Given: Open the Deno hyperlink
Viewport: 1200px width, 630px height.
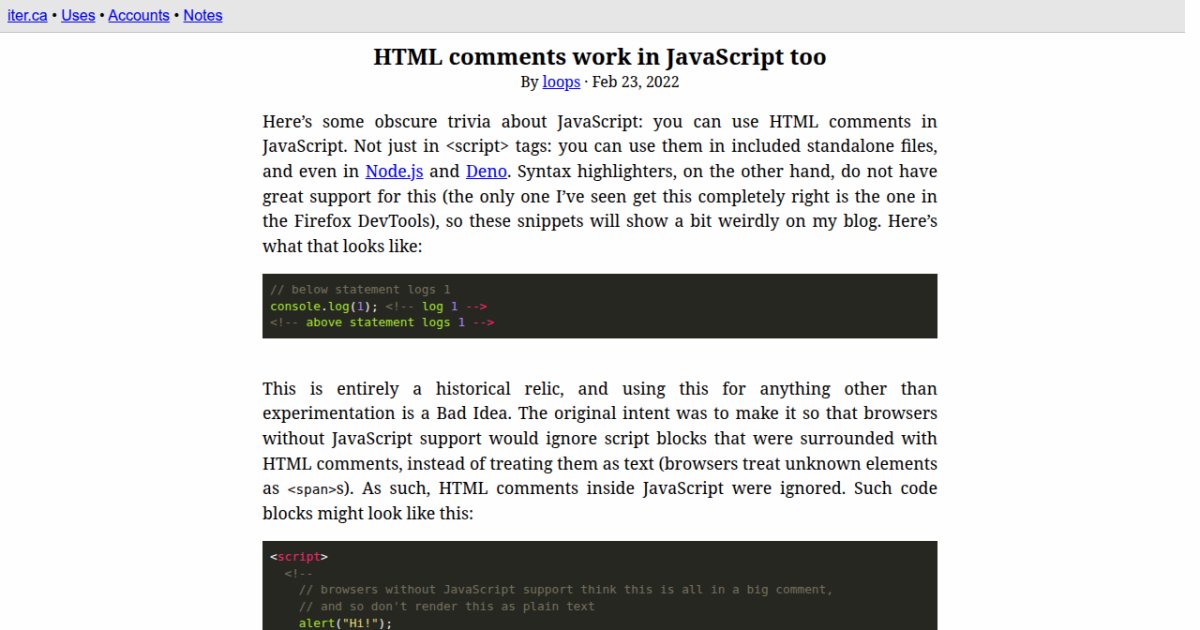Looking at the screenshot, I should [486, 171].
